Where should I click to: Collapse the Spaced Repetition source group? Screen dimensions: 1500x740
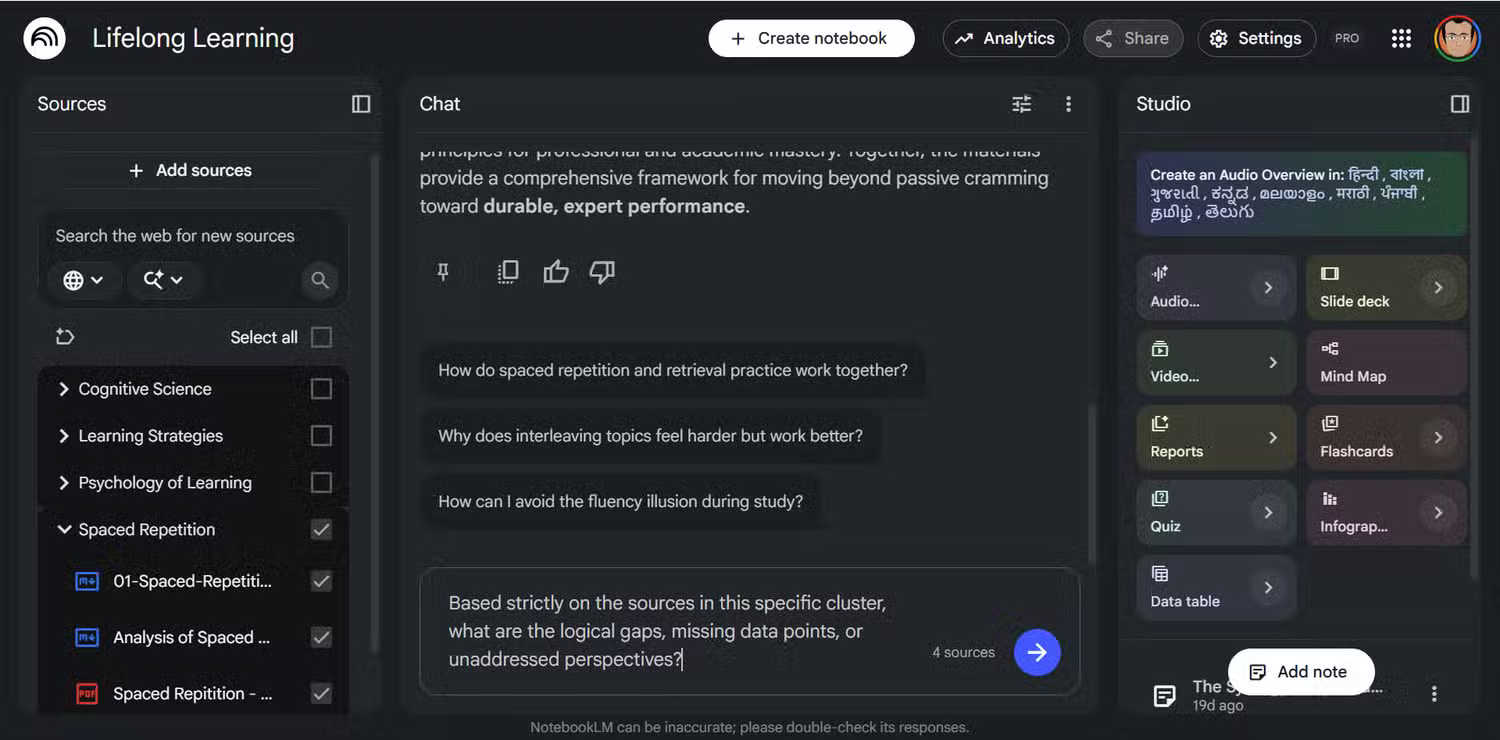pos(64,530)
